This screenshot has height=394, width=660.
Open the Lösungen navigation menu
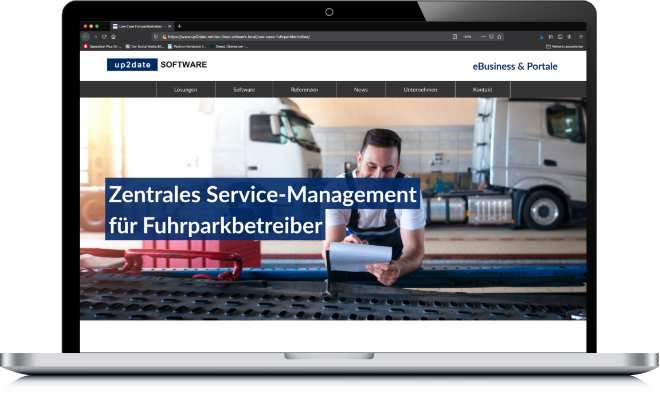(186, 90)
